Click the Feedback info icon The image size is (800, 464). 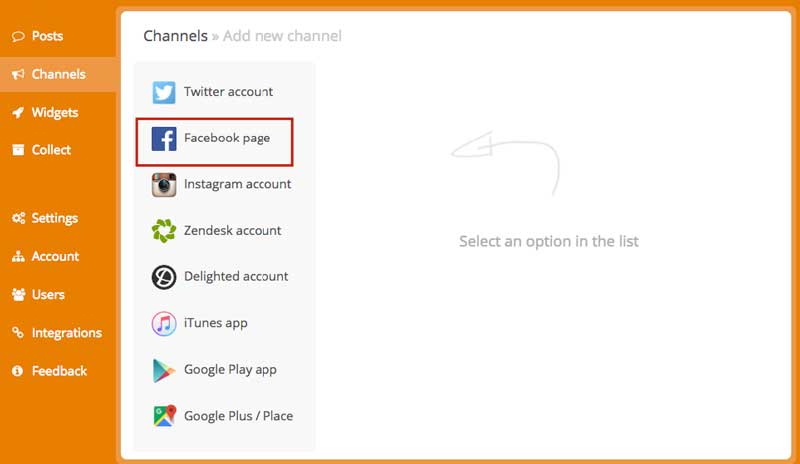coord(18,371)
